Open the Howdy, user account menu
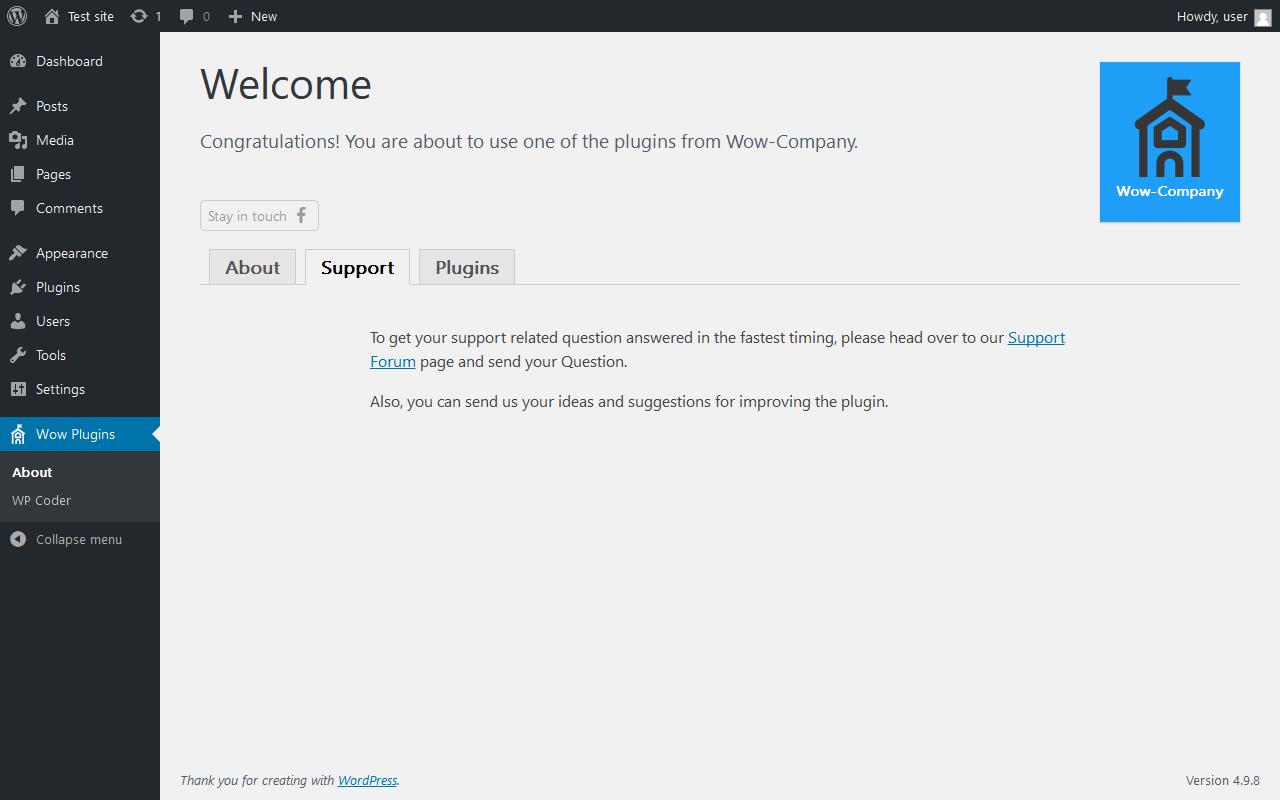This screenshot has width=1280, height=800. click(x=1224, y=16)
